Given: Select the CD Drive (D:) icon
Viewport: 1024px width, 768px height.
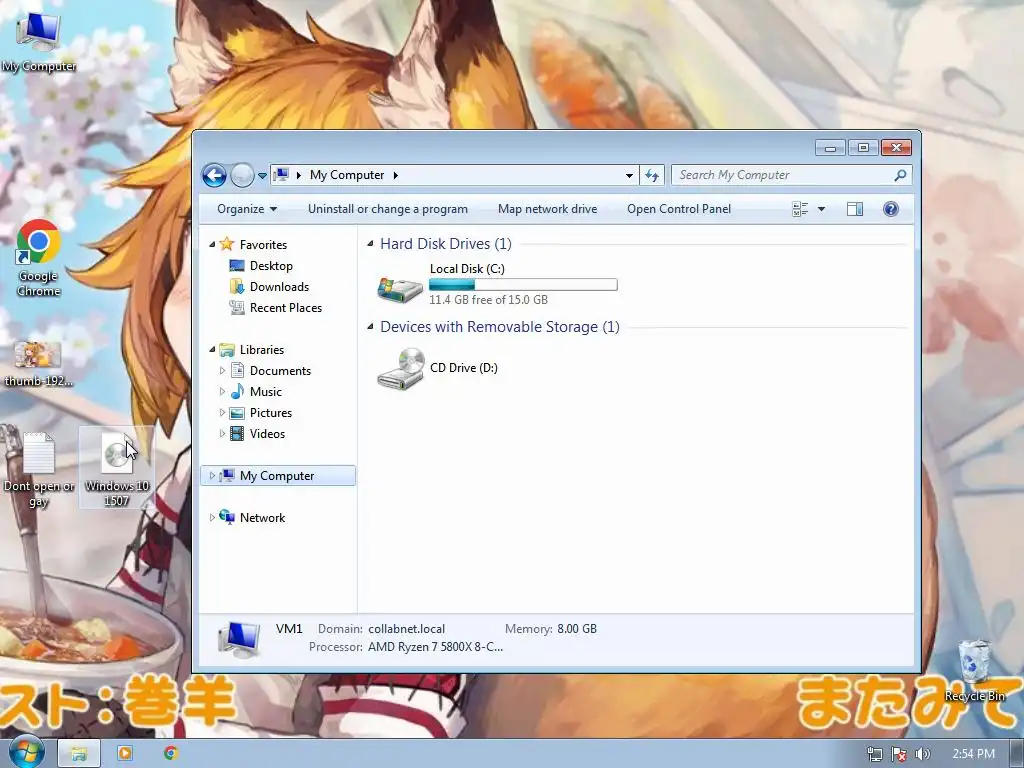Looking at the screenshot, I should pyautogui.click(x=401, y=369).
